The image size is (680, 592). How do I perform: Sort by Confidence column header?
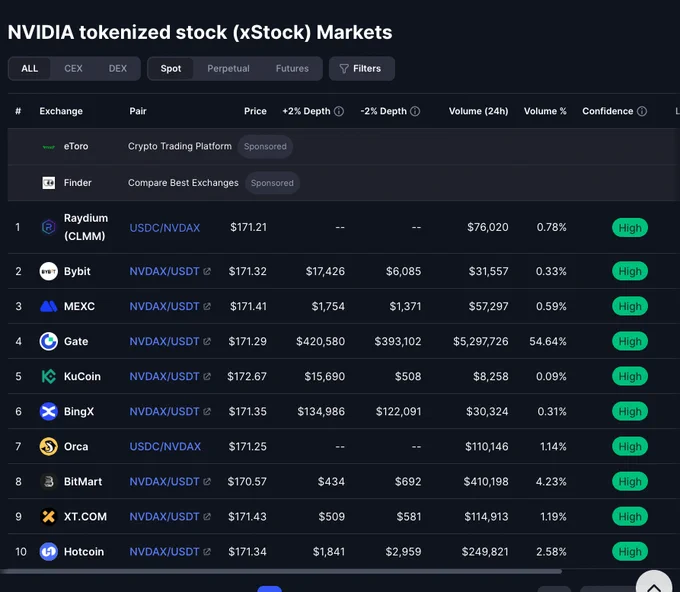click(x=608, y=111)
